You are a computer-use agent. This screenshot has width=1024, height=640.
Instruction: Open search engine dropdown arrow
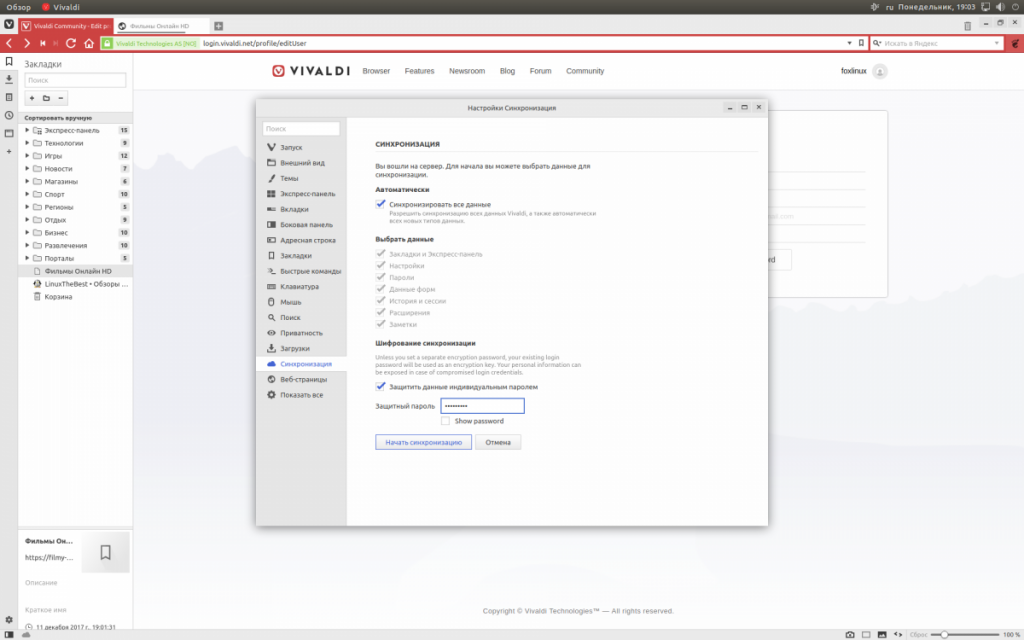997,43
